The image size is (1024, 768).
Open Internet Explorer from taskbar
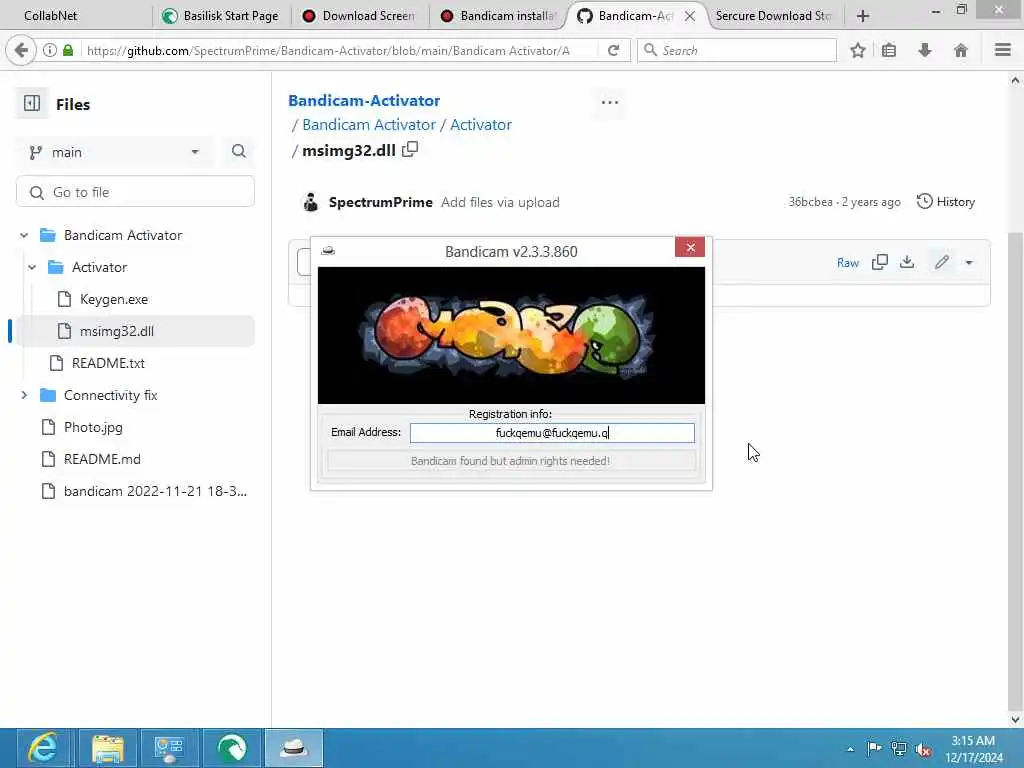[x=42, y=748]
